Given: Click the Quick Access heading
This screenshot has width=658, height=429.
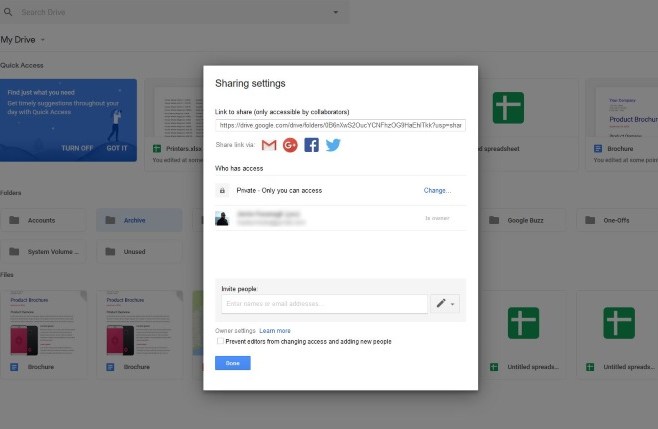Looking at the screenshot, I should (22, 65).
